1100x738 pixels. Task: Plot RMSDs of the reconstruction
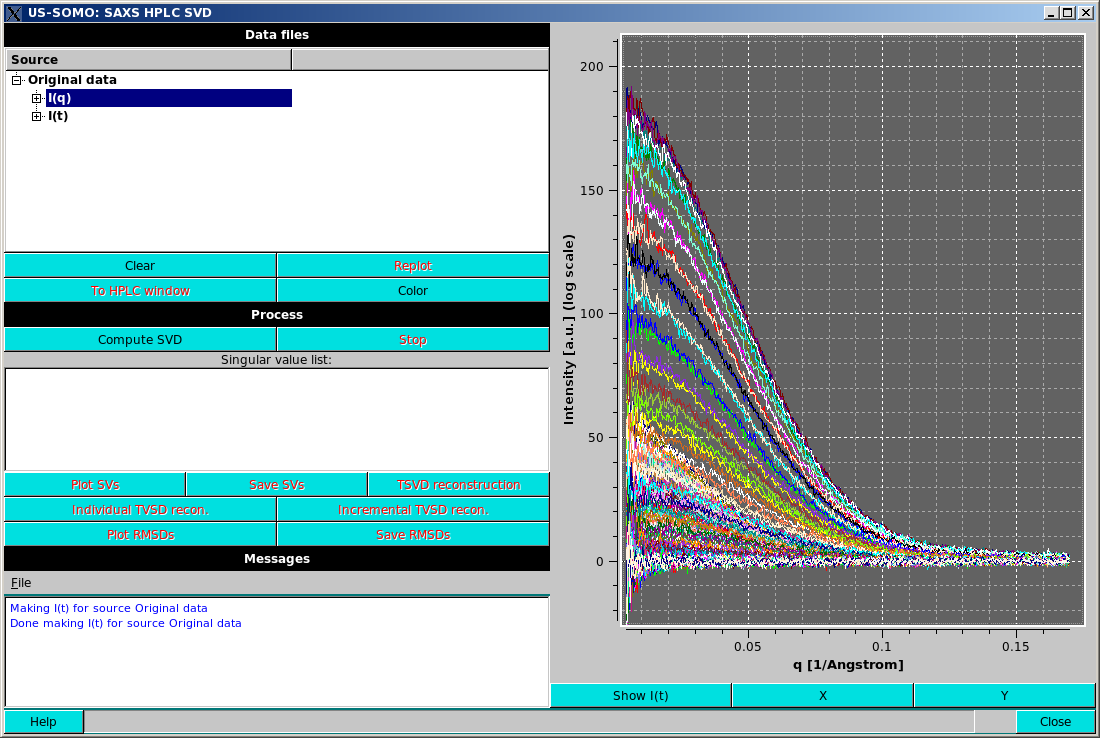(140, 533)
